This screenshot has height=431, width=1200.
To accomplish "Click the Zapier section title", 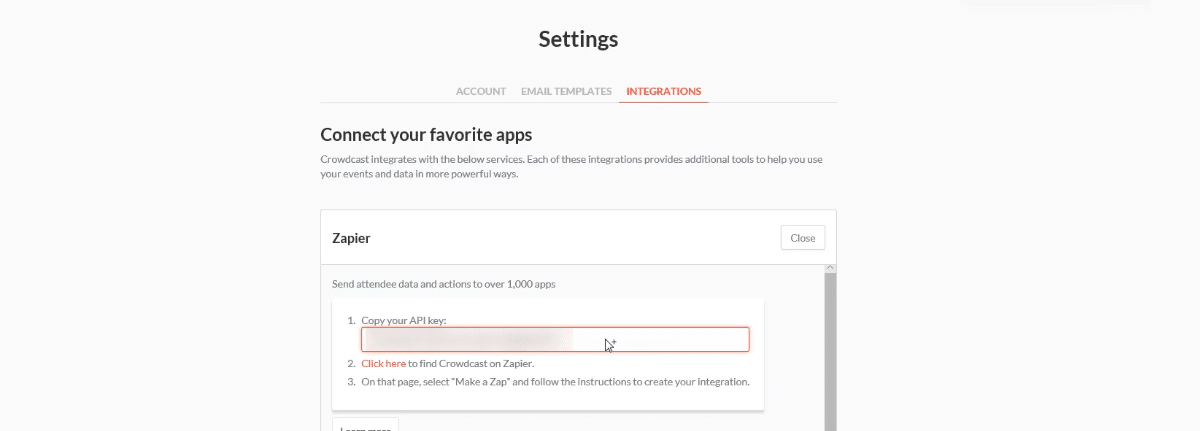I will point(351,238).
